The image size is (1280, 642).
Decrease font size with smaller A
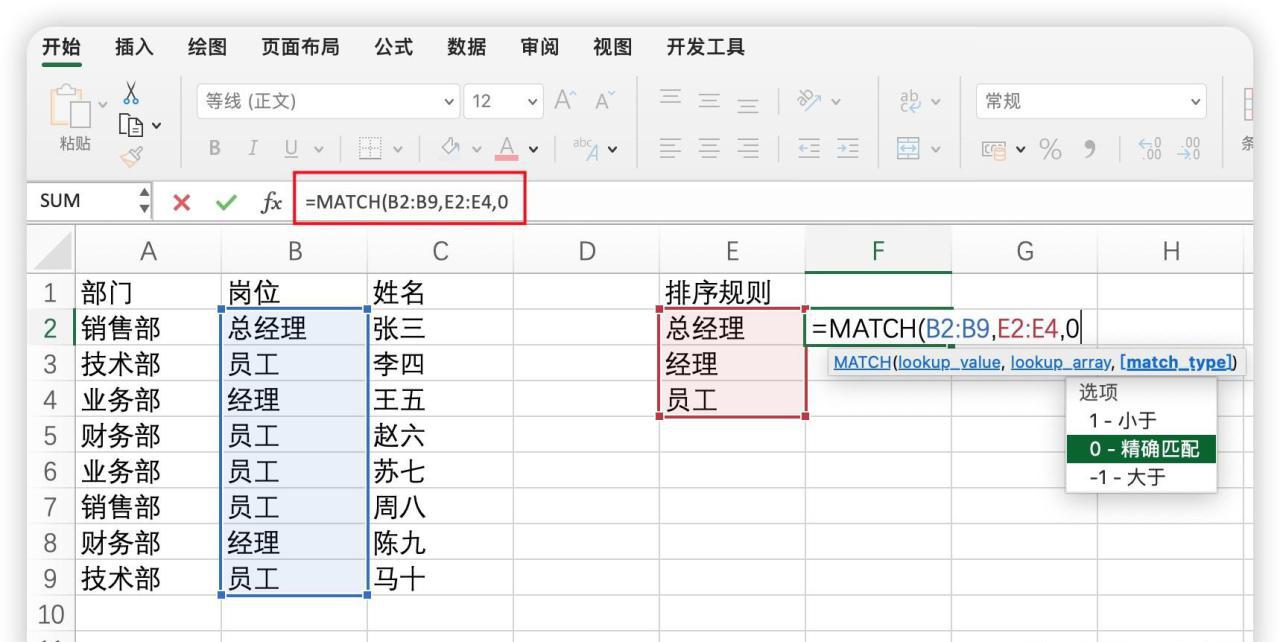(x=604, y=102)
